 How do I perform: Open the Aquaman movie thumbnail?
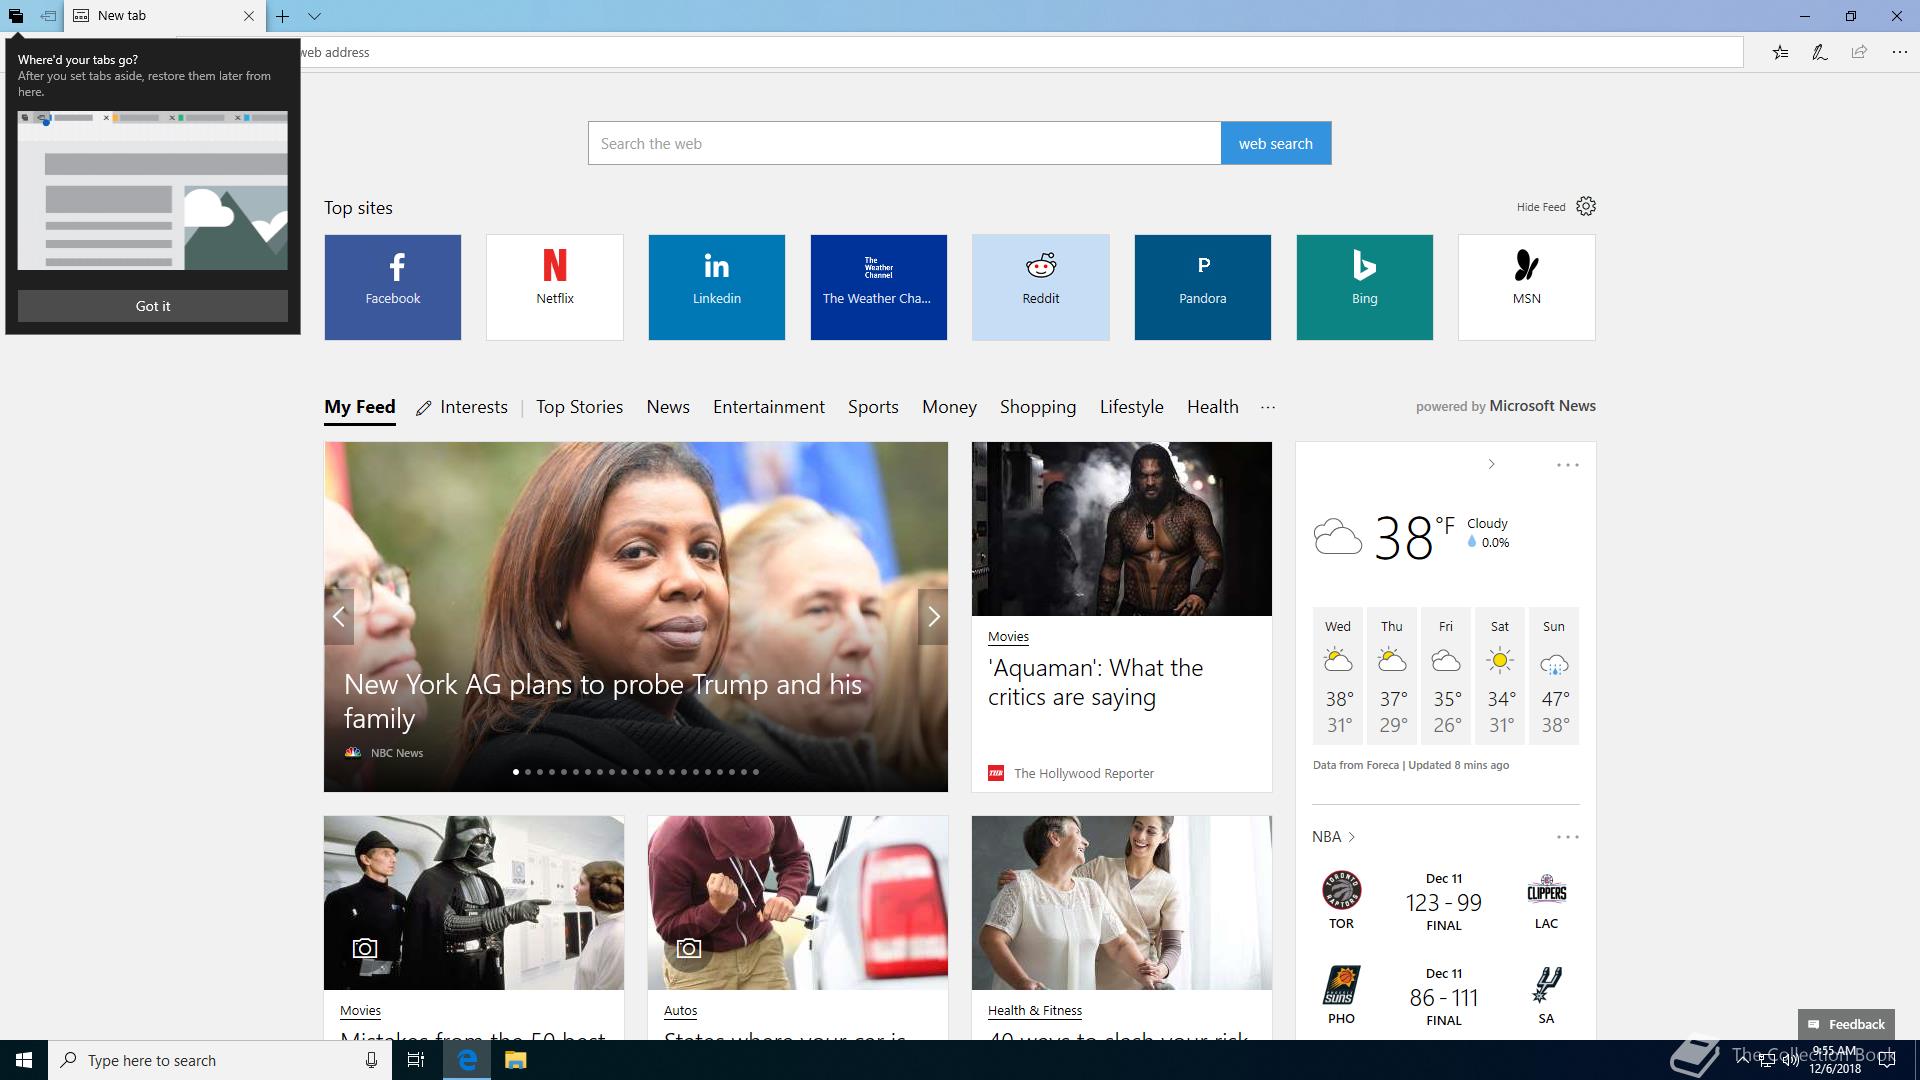pyautogui.click(x=1122, y=529)
